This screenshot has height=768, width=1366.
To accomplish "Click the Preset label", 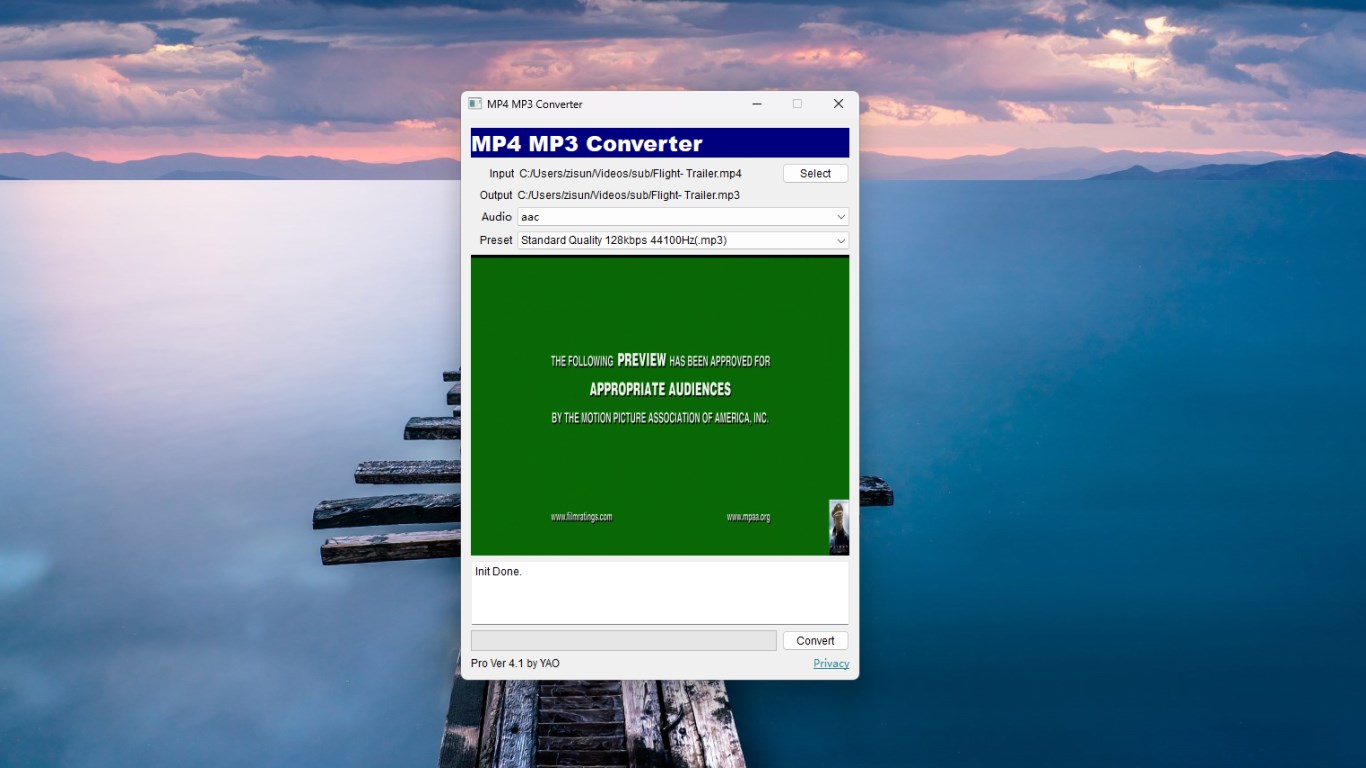I will point(496,240).
